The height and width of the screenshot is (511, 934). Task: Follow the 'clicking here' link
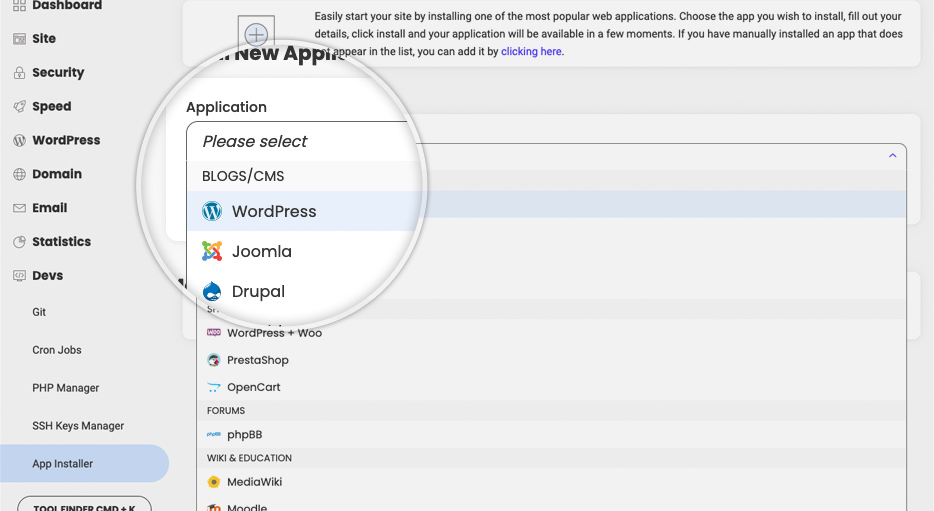tap(531, 51)
